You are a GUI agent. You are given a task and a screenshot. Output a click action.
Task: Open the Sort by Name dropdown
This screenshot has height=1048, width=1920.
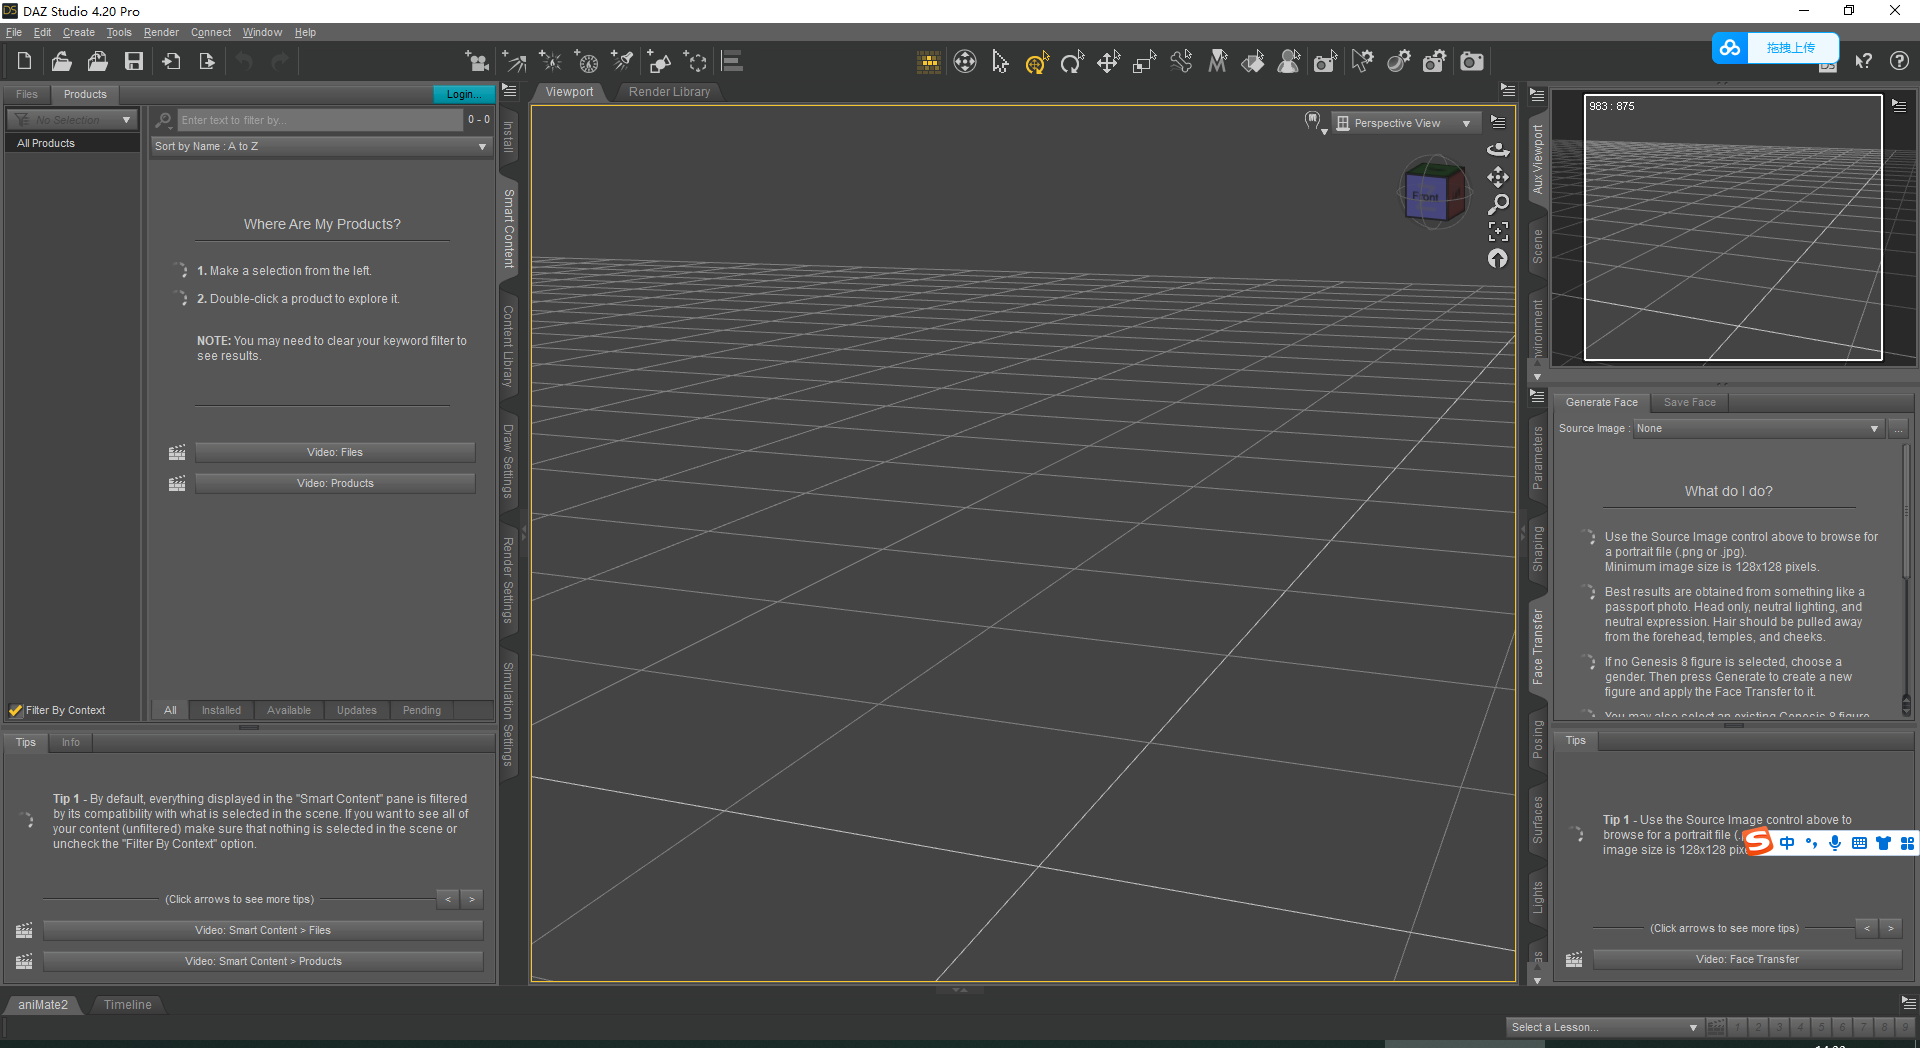click(320, 146)
